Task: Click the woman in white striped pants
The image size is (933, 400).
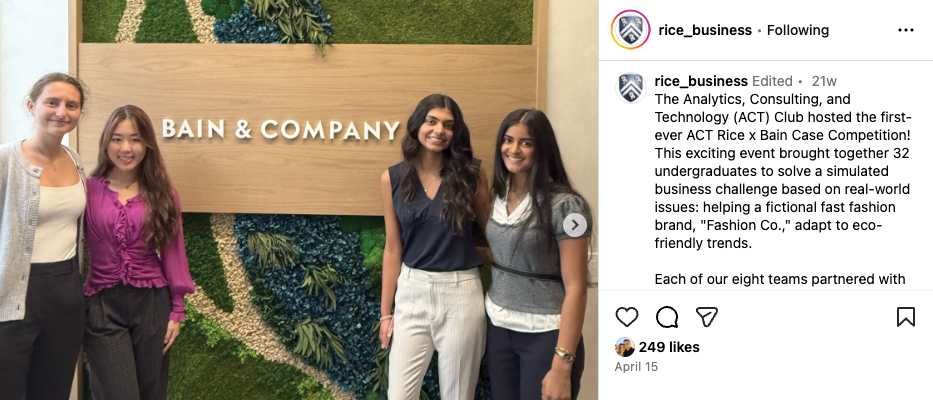Action: (x=434, y=250)
